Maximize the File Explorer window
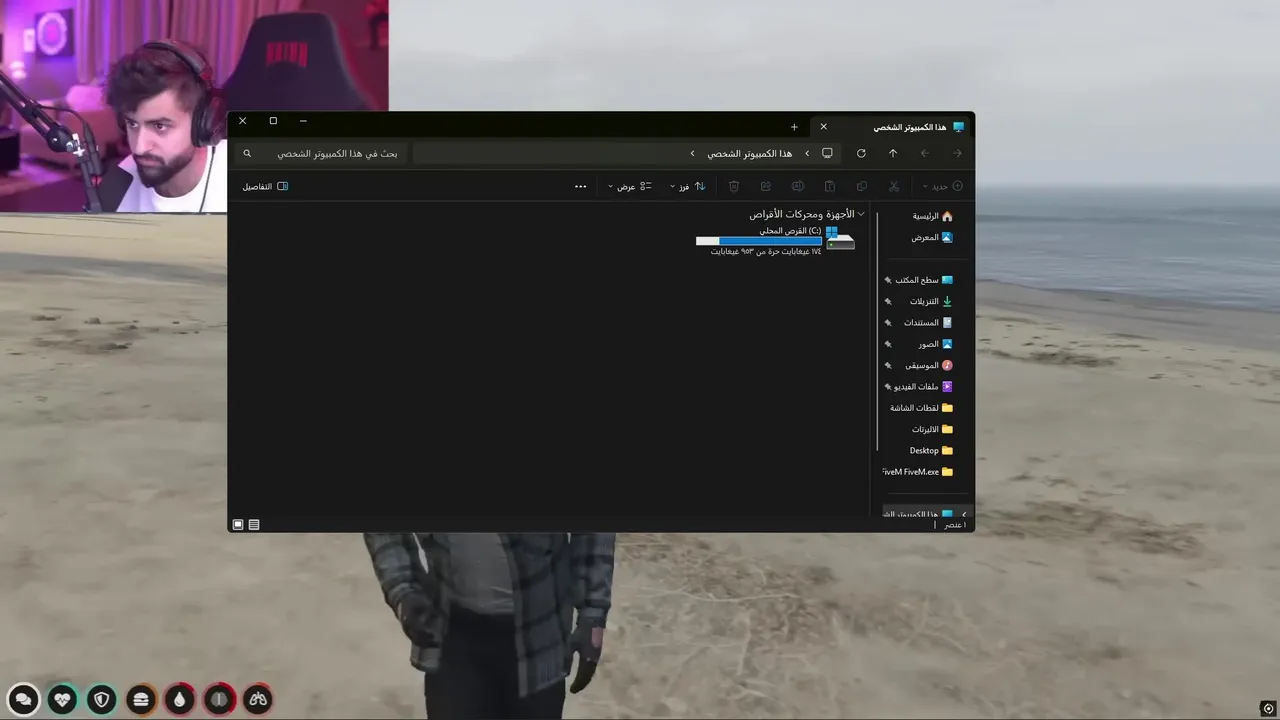 (273, 121)
